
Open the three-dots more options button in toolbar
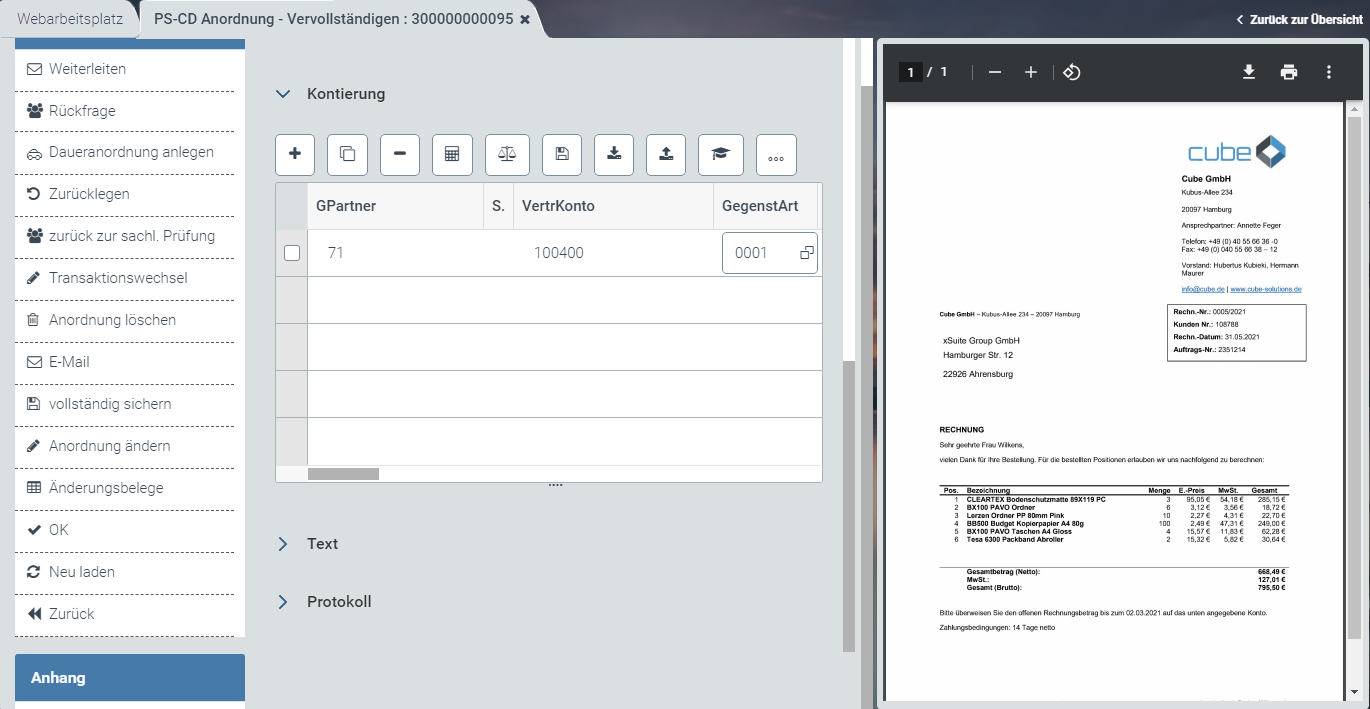[x=776, y=155]
